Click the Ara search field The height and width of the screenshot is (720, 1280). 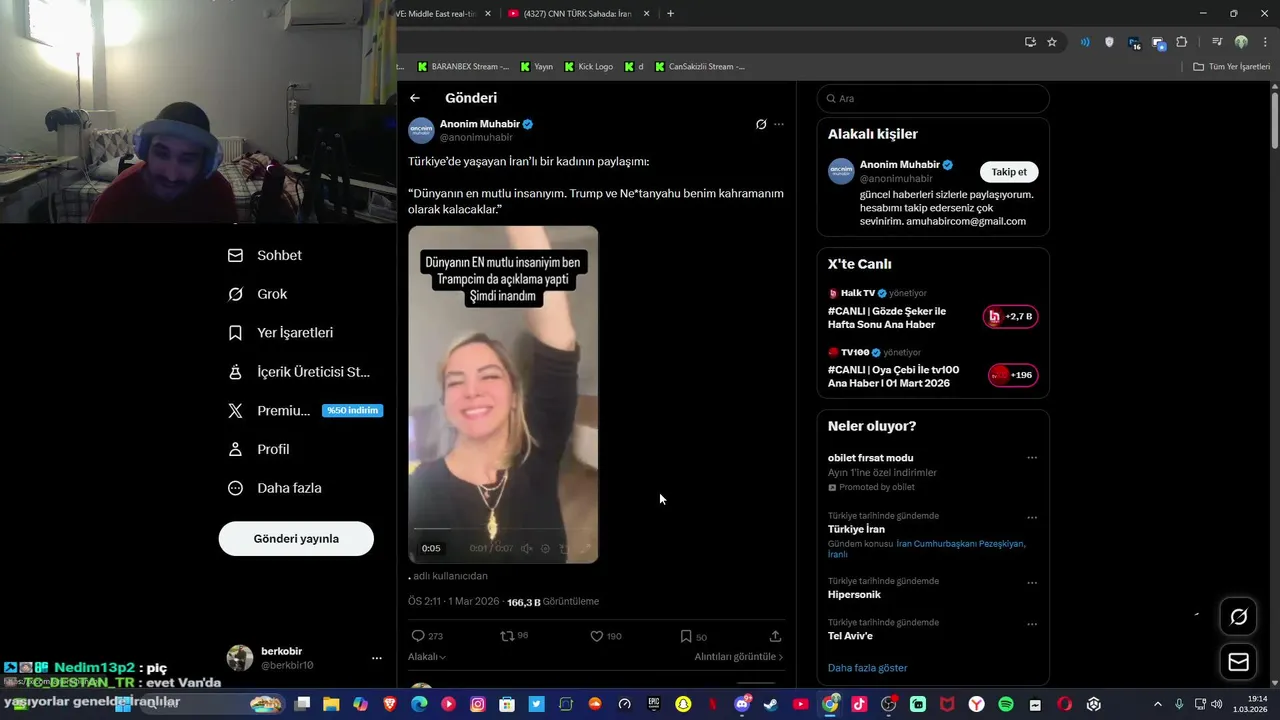point(933,99)
